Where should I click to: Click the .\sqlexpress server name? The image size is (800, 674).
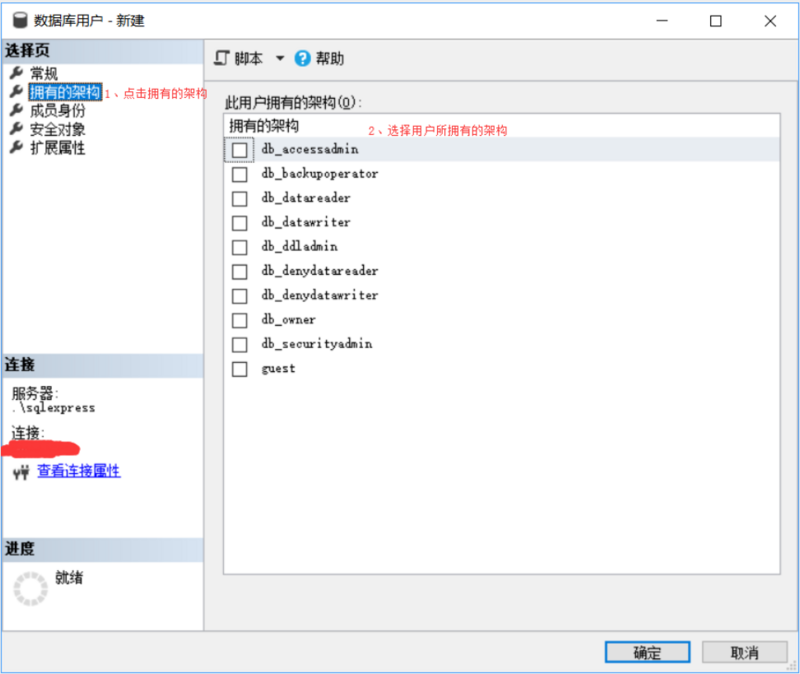coord(54,408)
